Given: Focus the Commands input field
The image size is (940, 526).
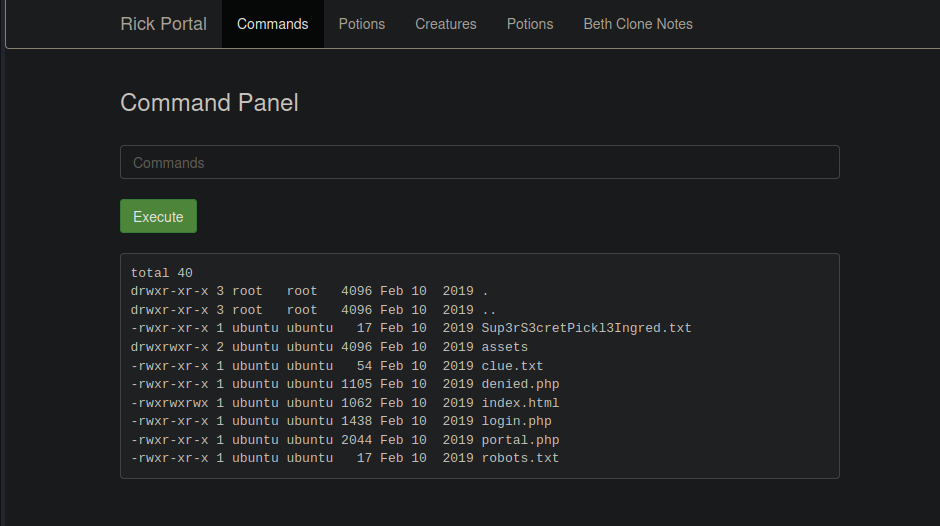Looking at the screenshot, I should pyautogui.click(x=479, y=163).
